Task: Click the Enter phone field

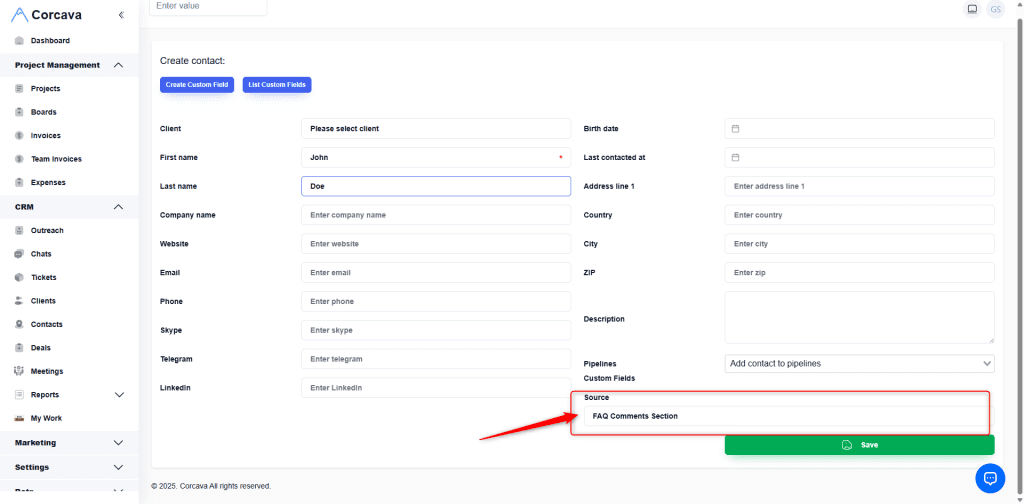Action: click(436, 302)
